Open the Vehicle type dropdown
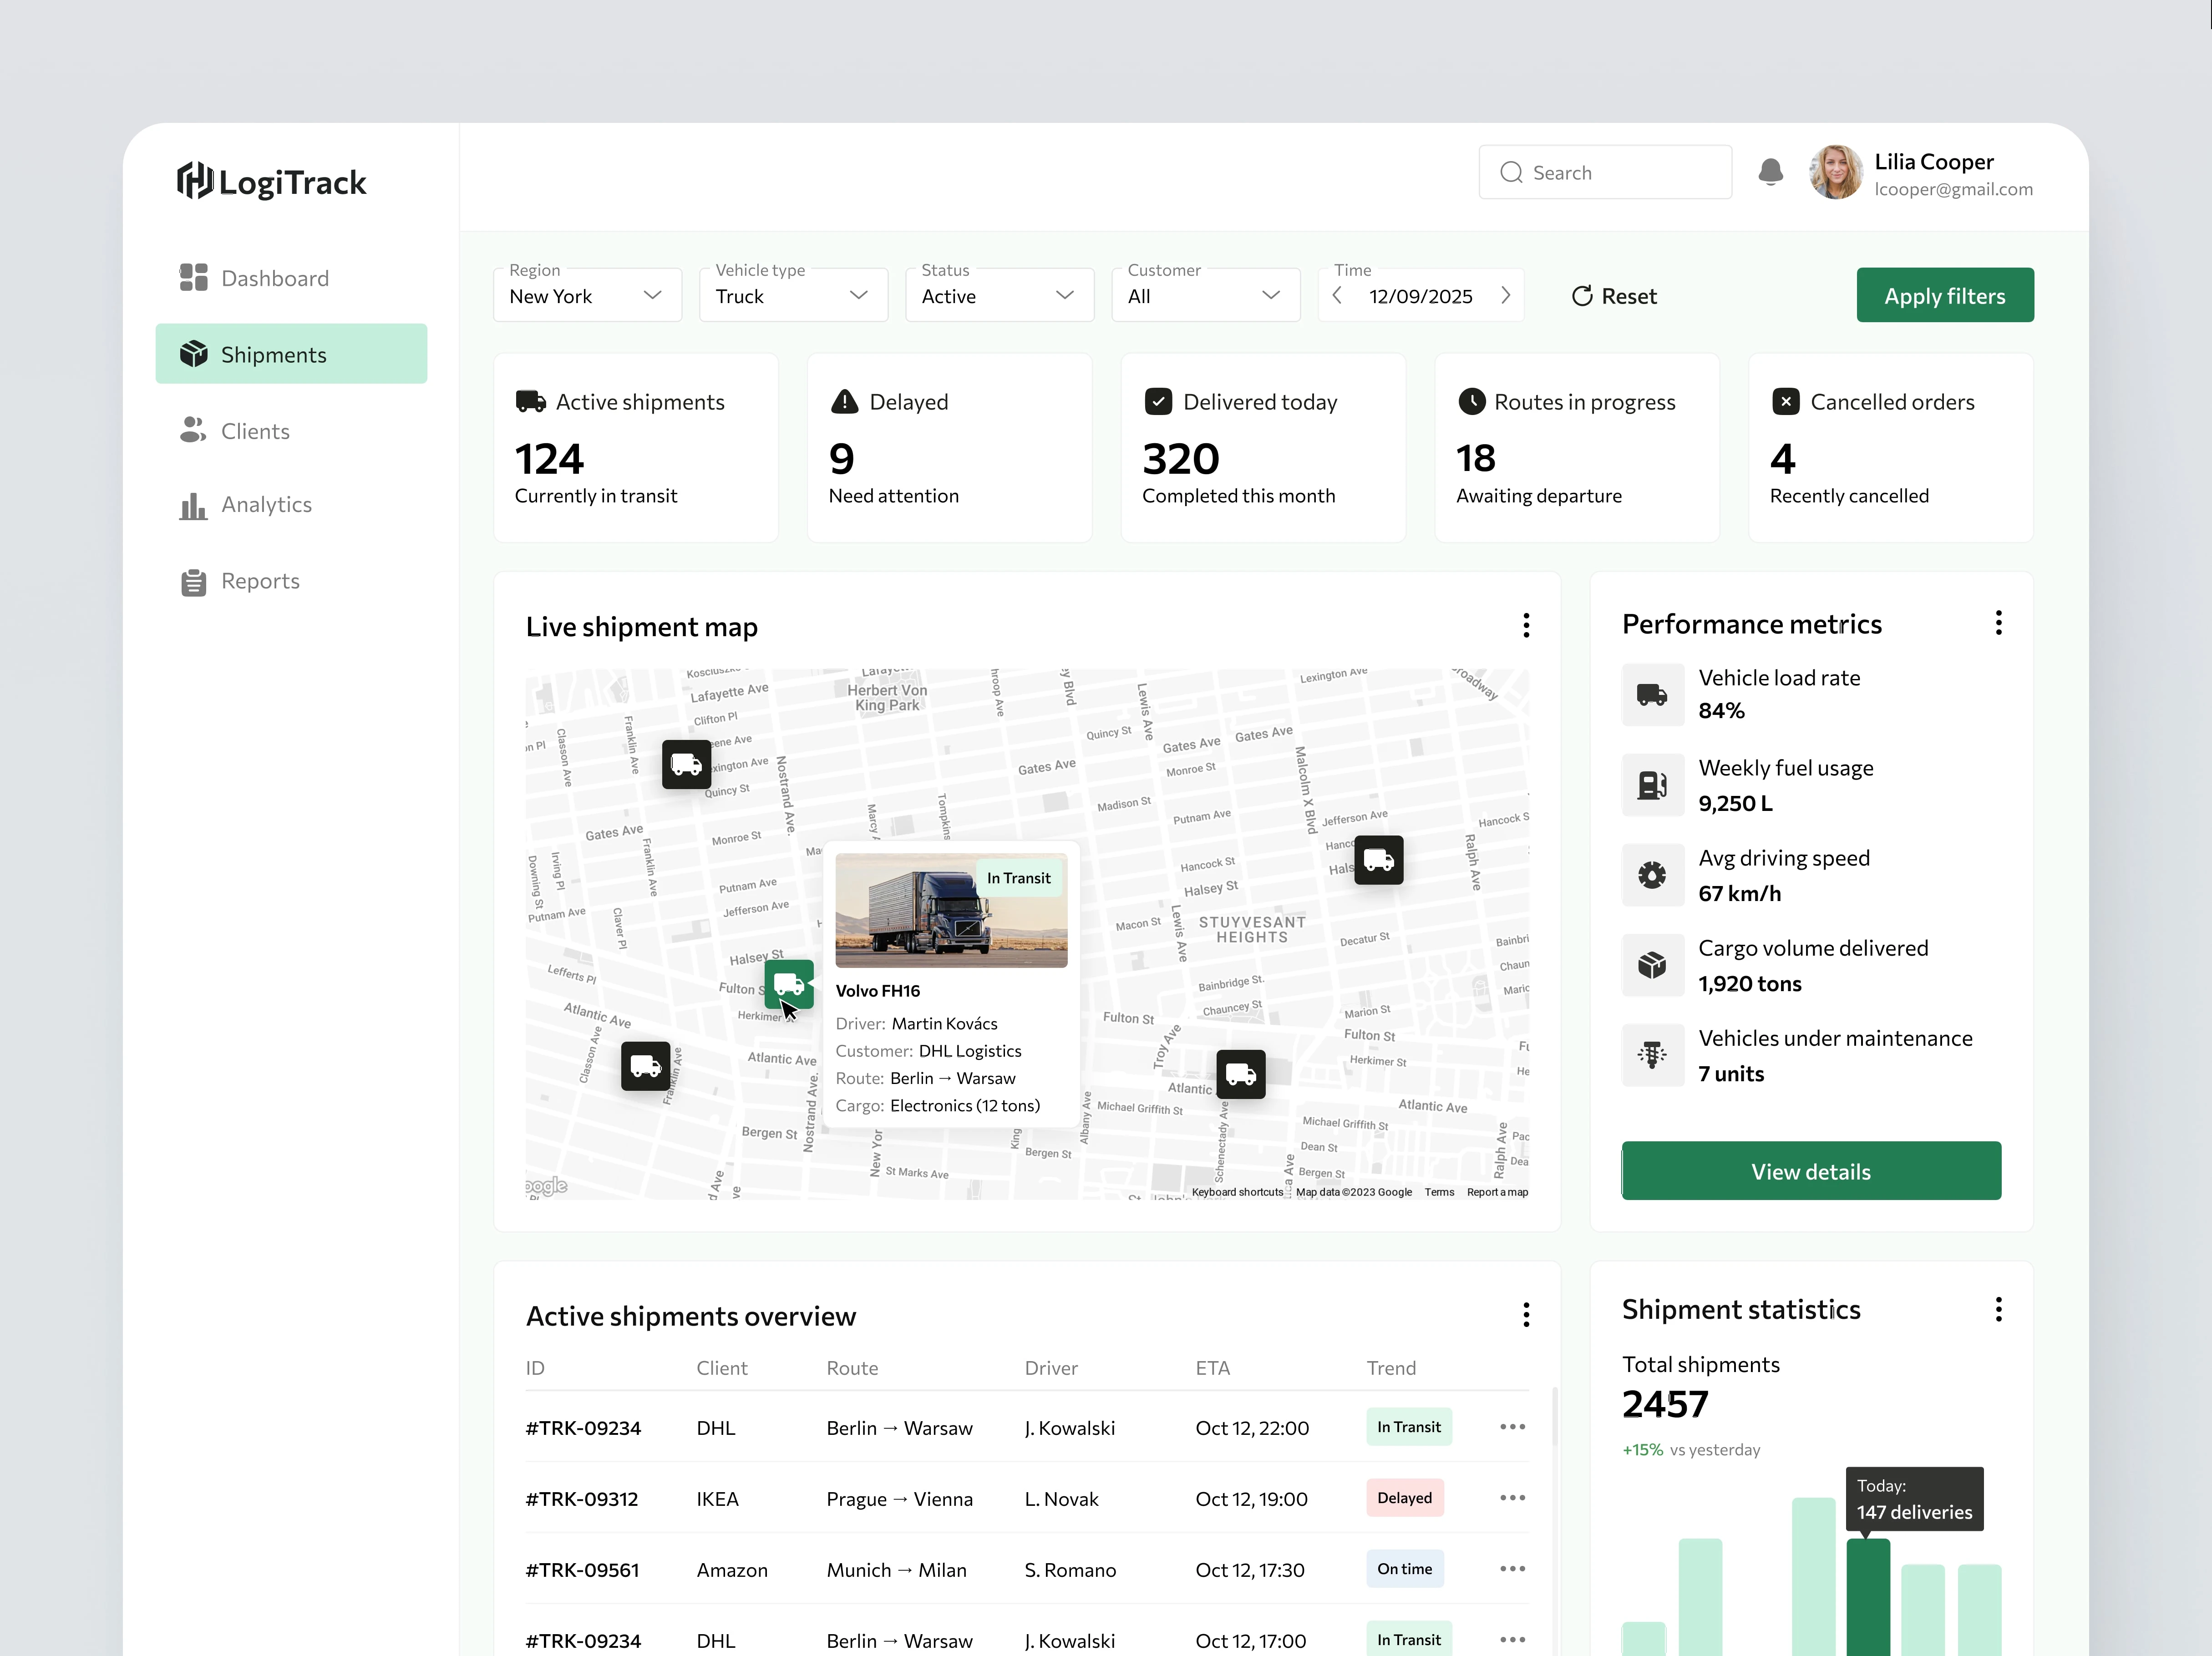This screenshot has height=1656, width=2212. 793,296
